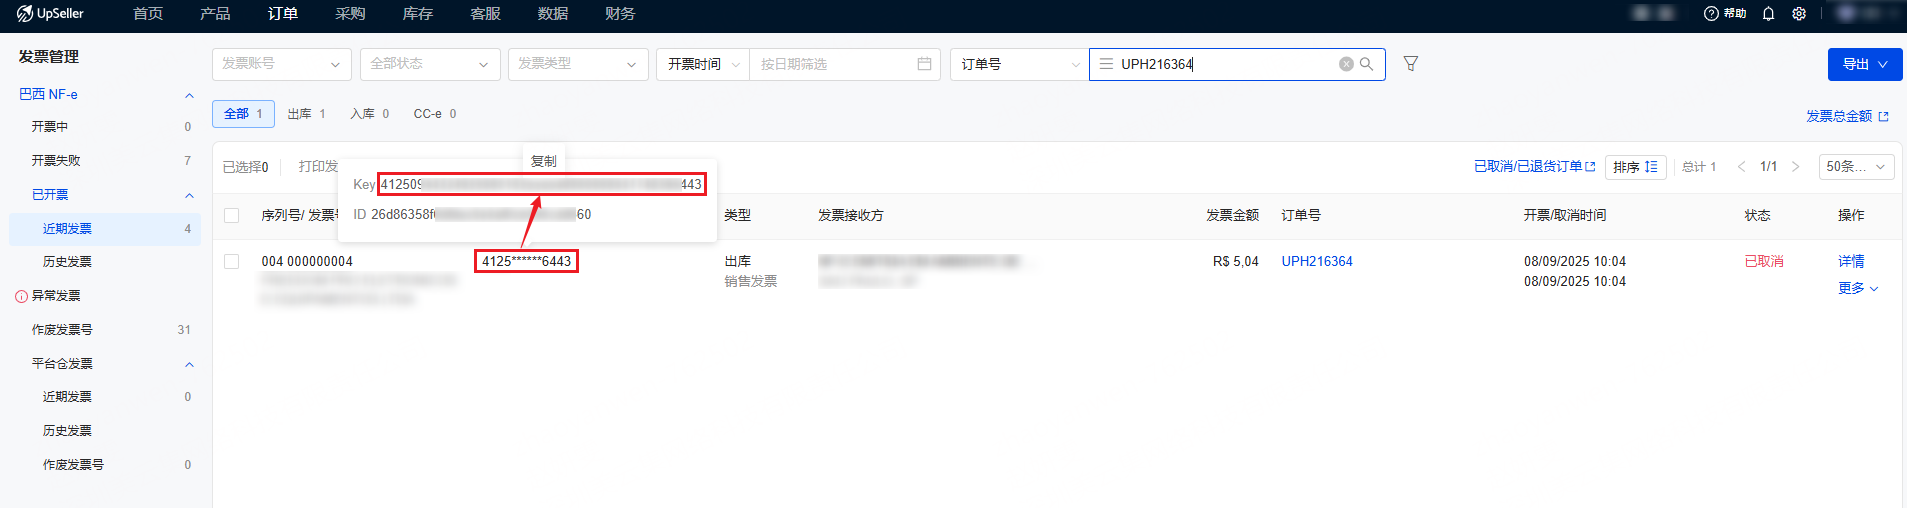Toggle the select-all header checkbox
This screenshot has width=1907, height=508.
tap(232, 216)
